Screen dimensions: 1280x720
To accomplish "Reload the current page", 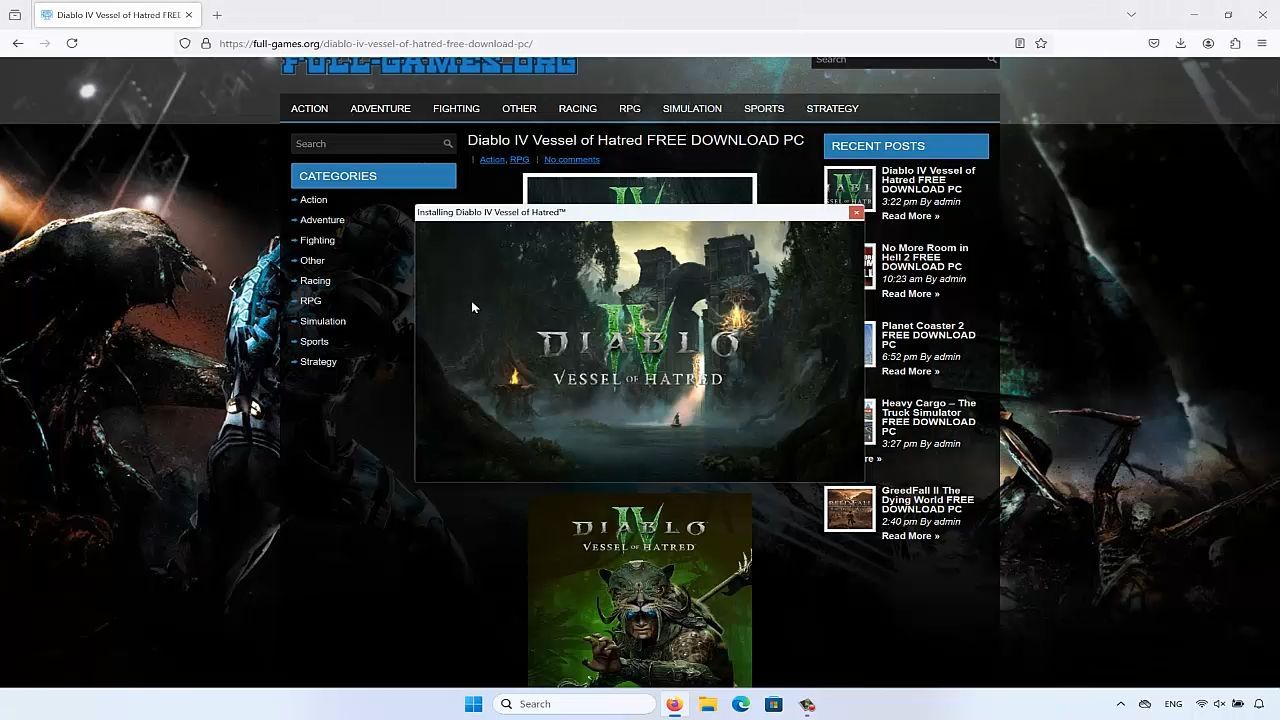I will tap(72, 43).
